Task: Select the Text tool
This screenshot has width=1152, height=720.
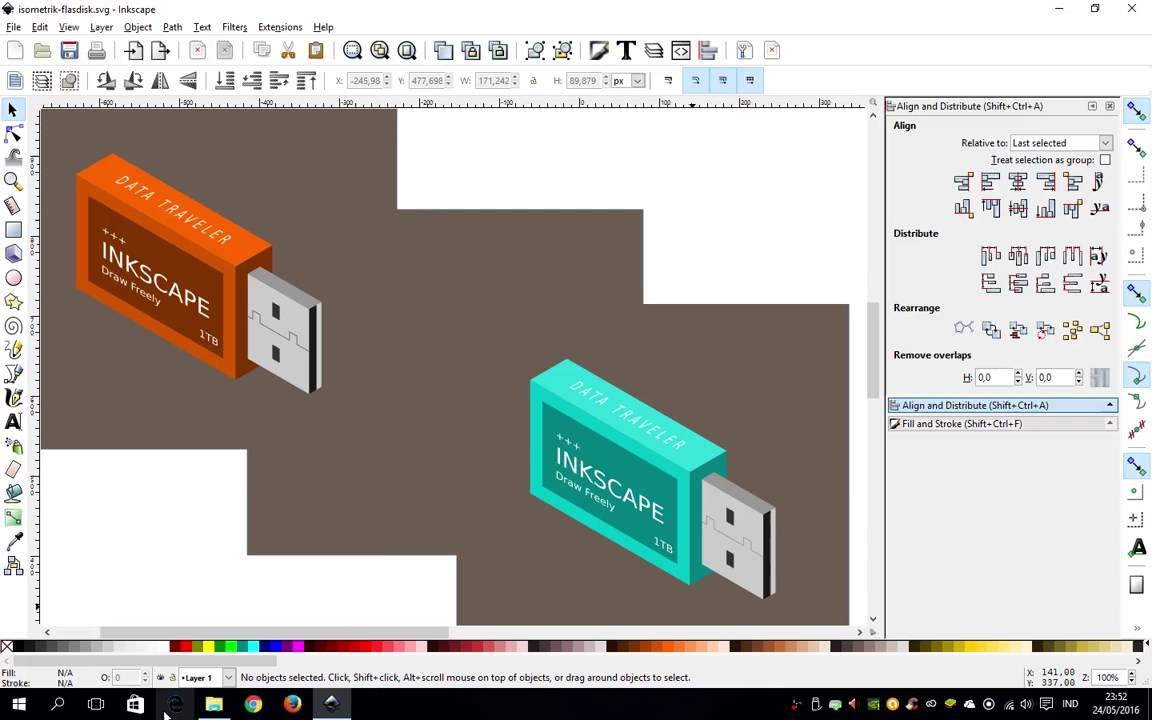Action: (14, 421)
